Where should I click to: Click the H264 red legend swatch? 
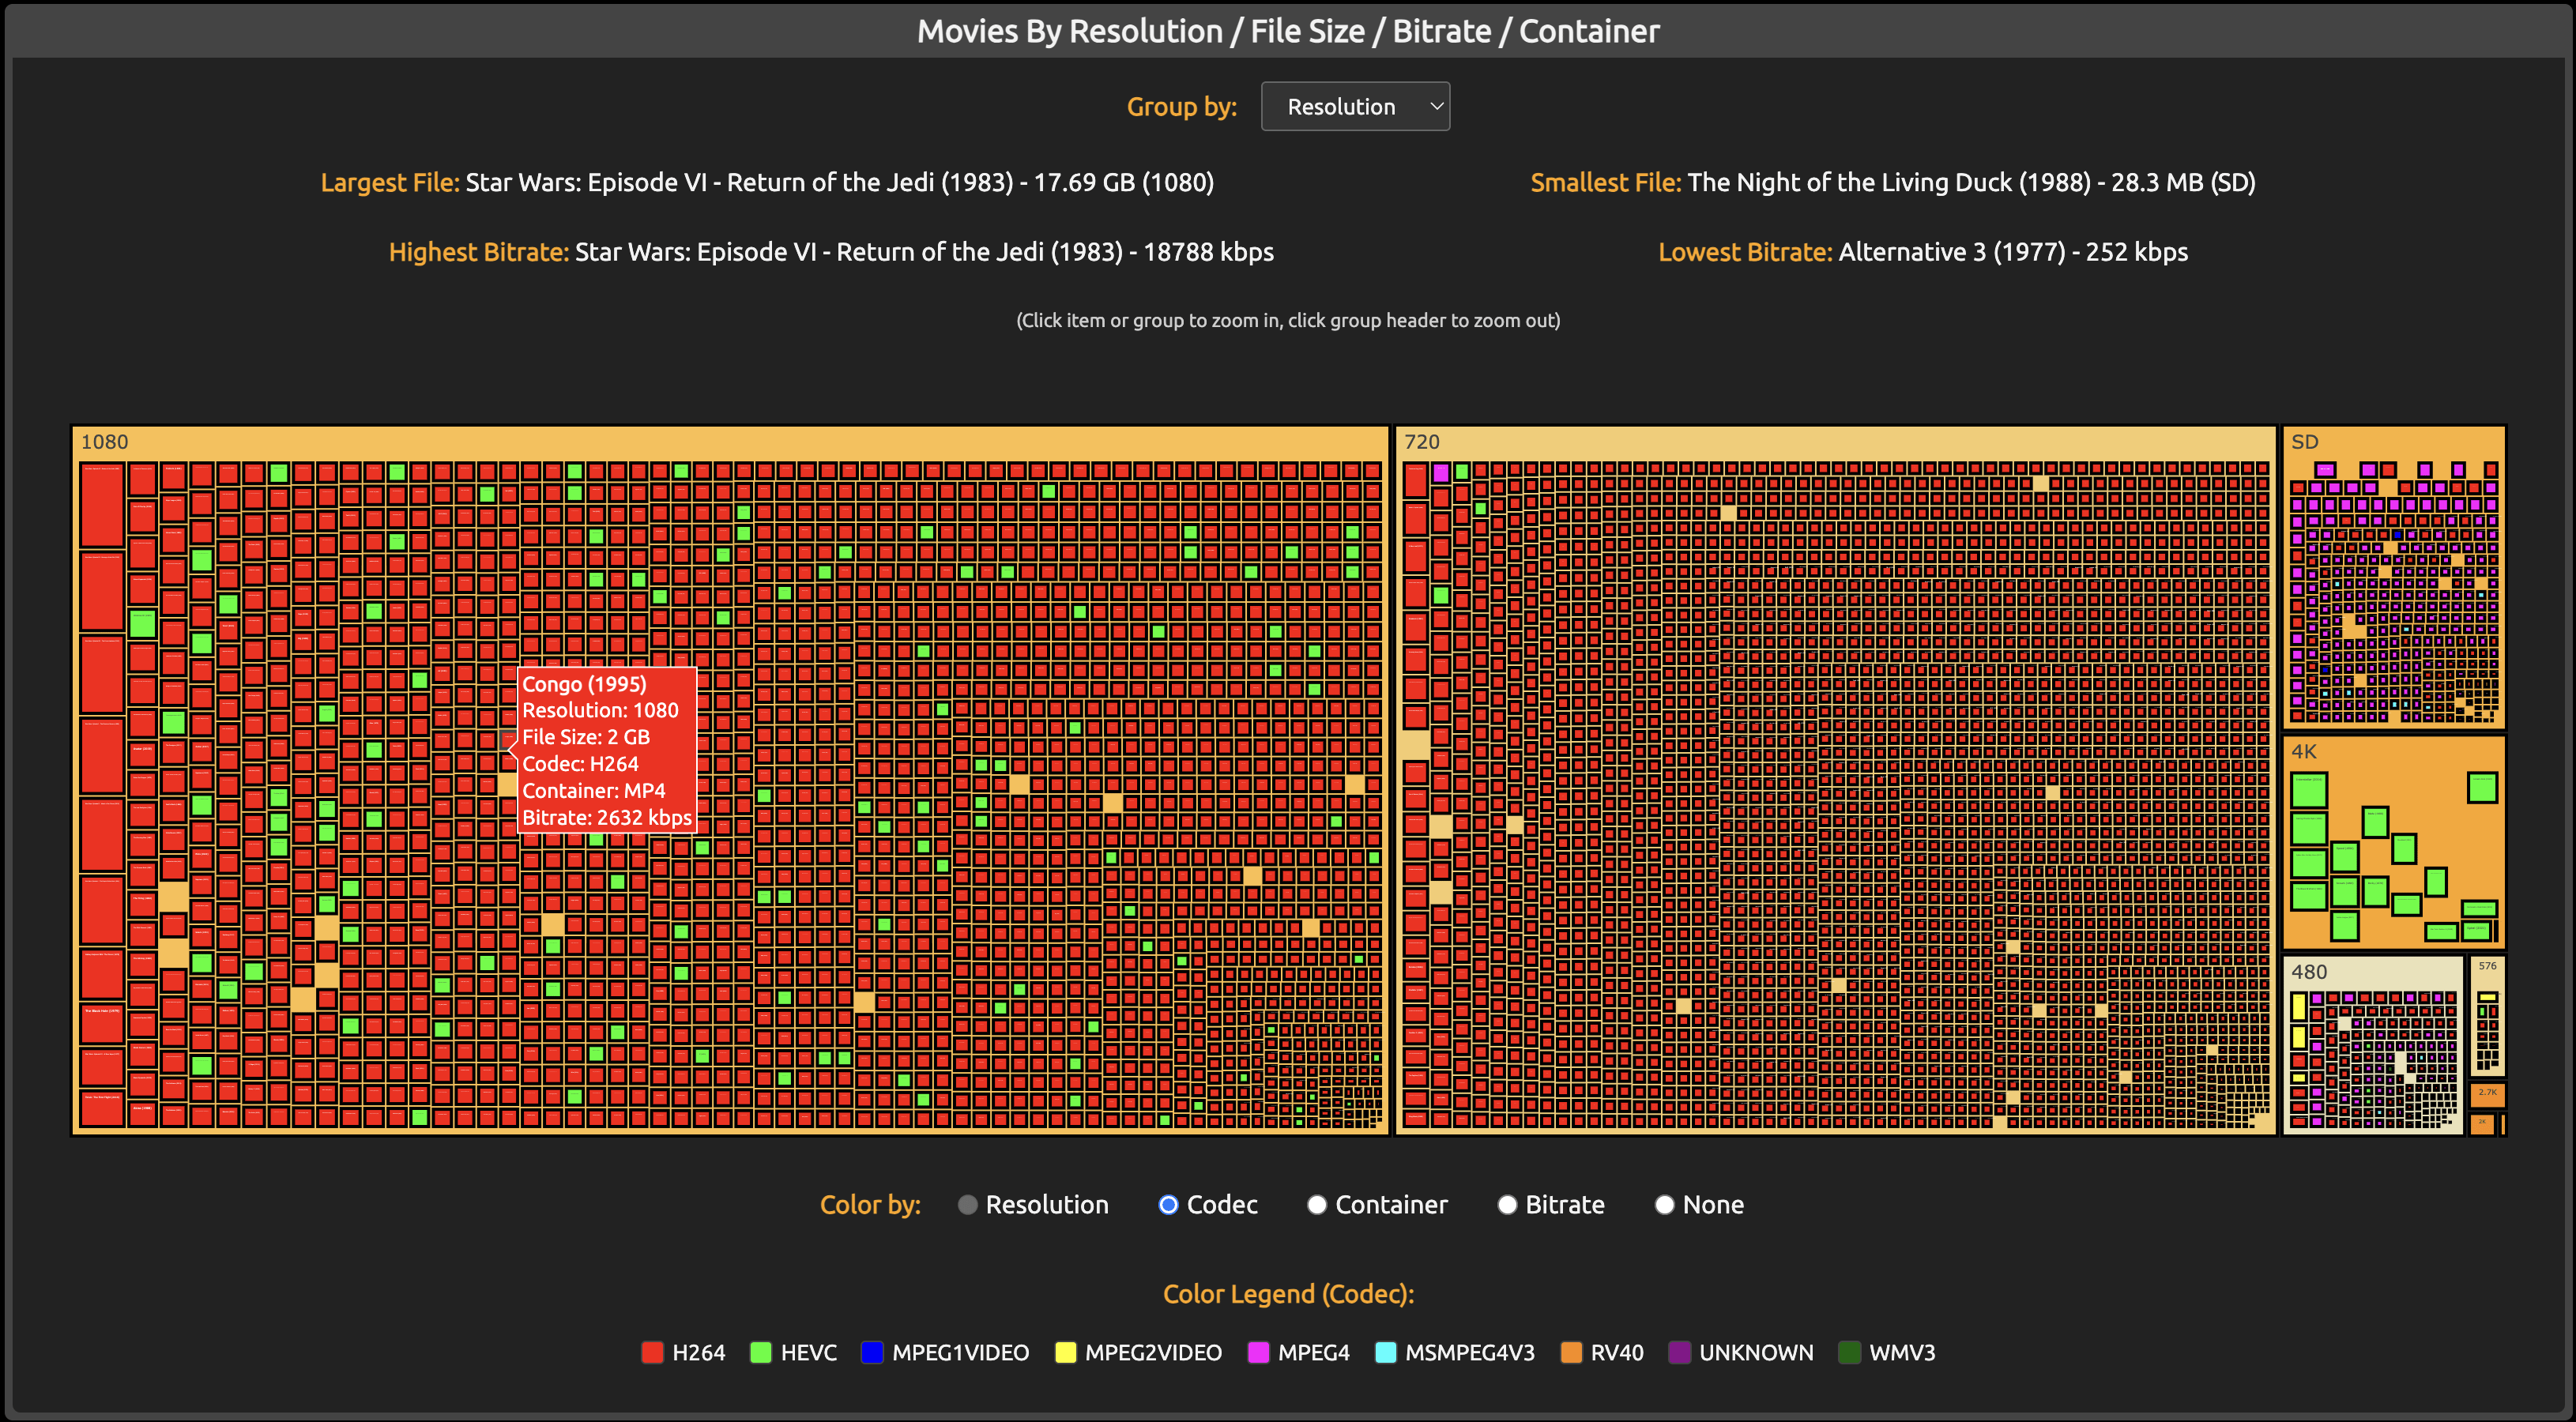(x=652, y=1353)
